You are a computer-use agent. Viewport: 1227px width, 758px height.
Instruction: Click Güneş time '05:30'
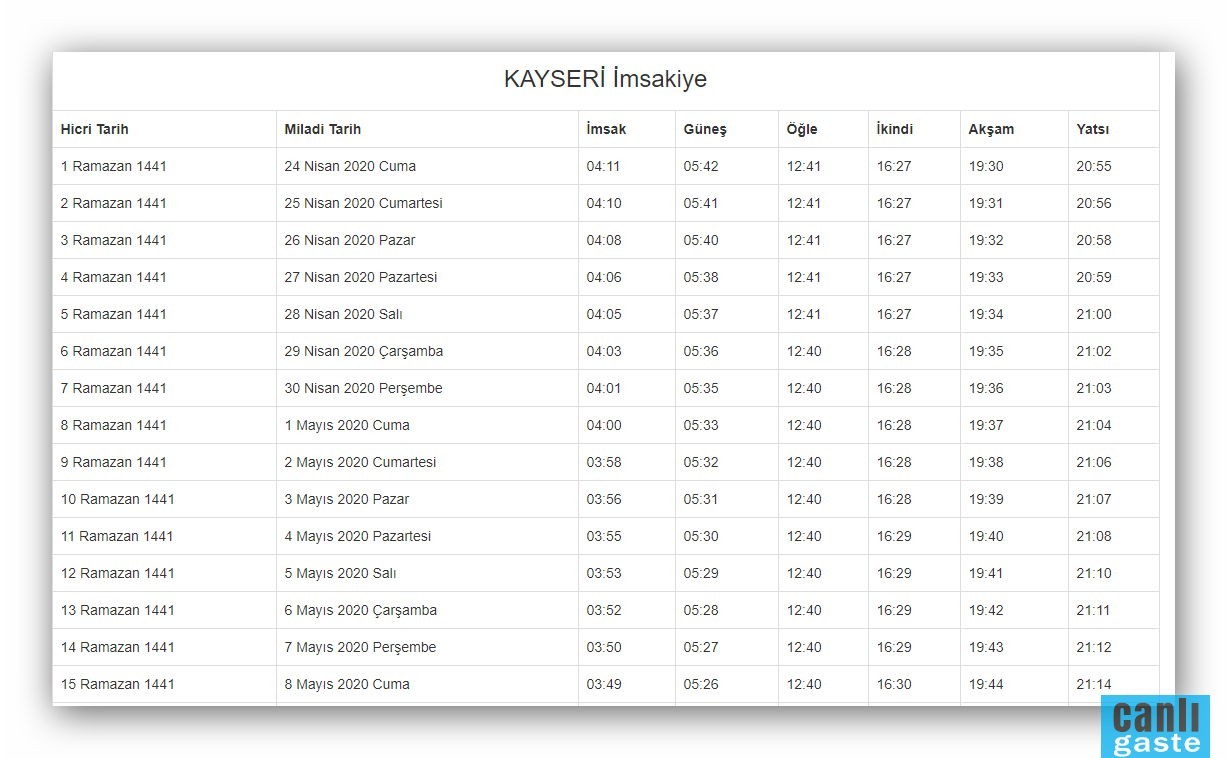[x=701, y=536]
